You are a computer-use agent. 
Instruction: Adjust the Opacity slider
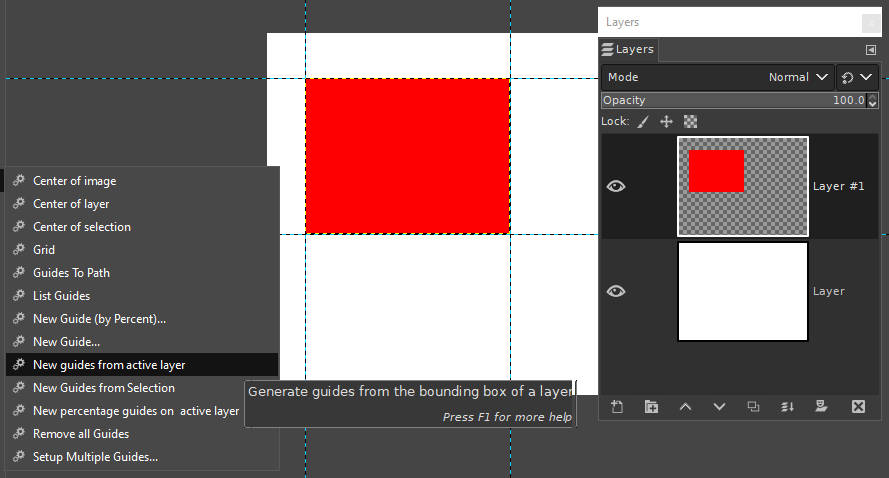(734, 100)
